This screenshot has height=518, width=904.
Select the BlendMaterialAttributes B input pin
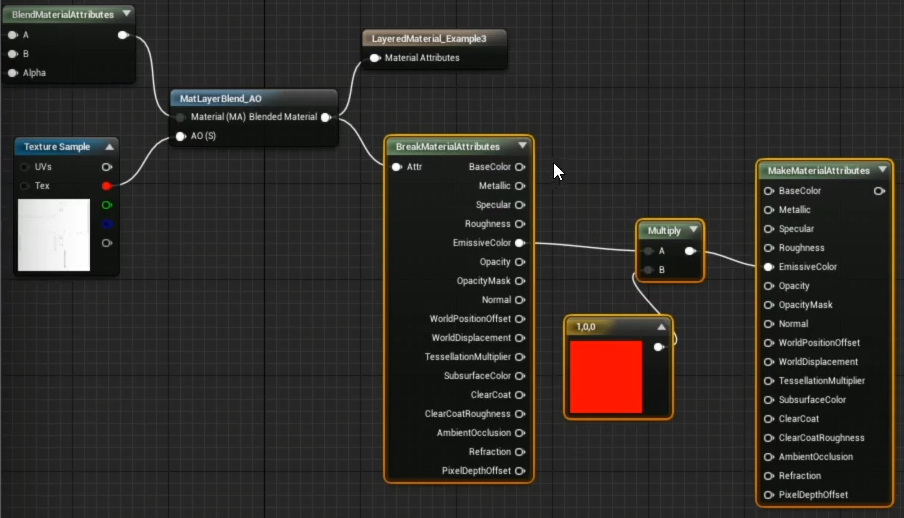(13, 54)
